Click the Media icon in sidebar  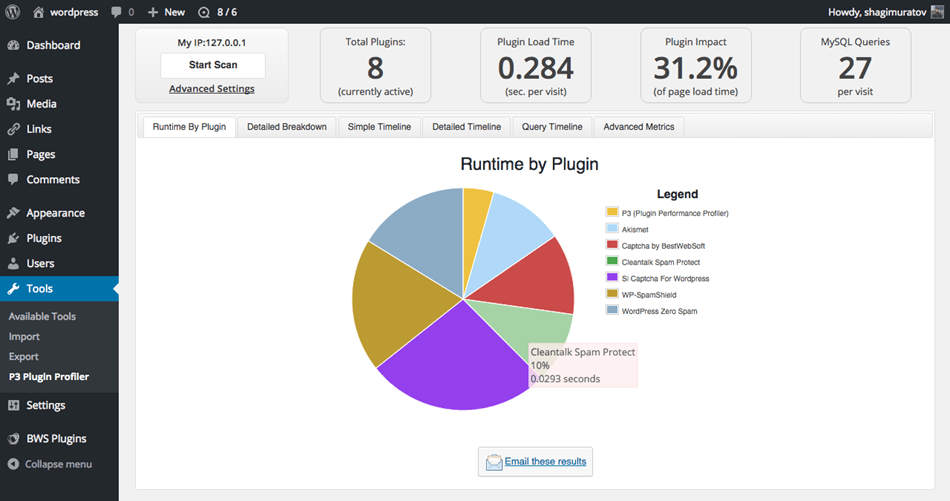pyautogui.click(x=13, y=104)
